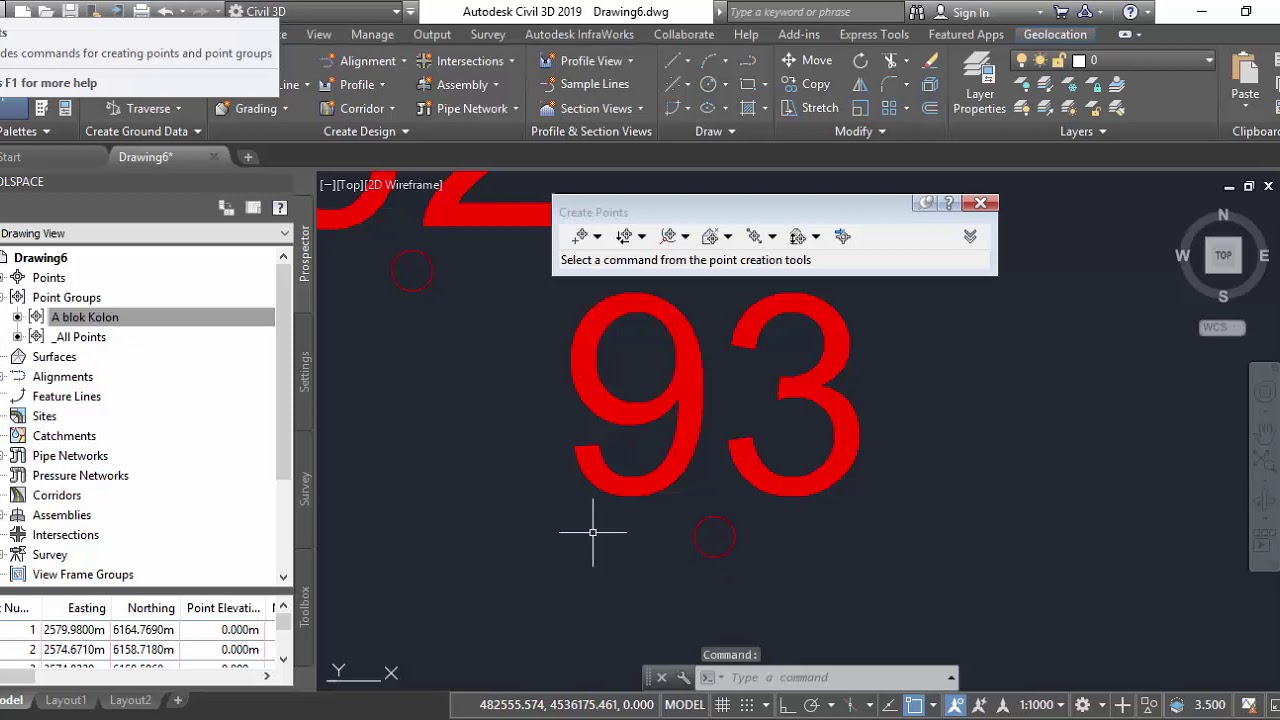Click the Create Points expand toolbar chevron

(x=969, y=236)
